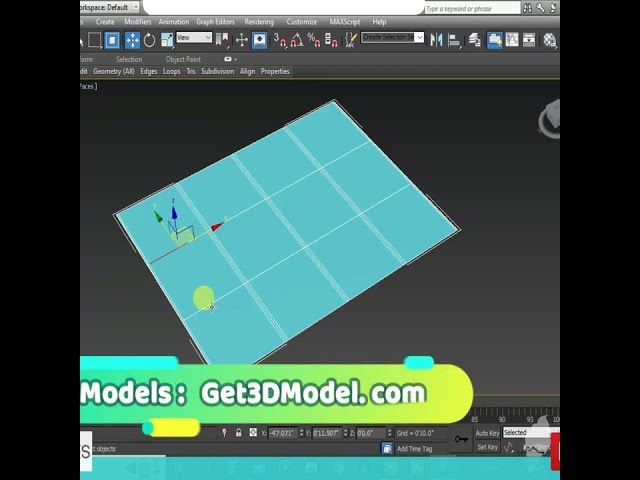The height and width of the screenshot is (480, 640).
Task: Click the X coordinate spinner arrows
Action: point(302,433)
